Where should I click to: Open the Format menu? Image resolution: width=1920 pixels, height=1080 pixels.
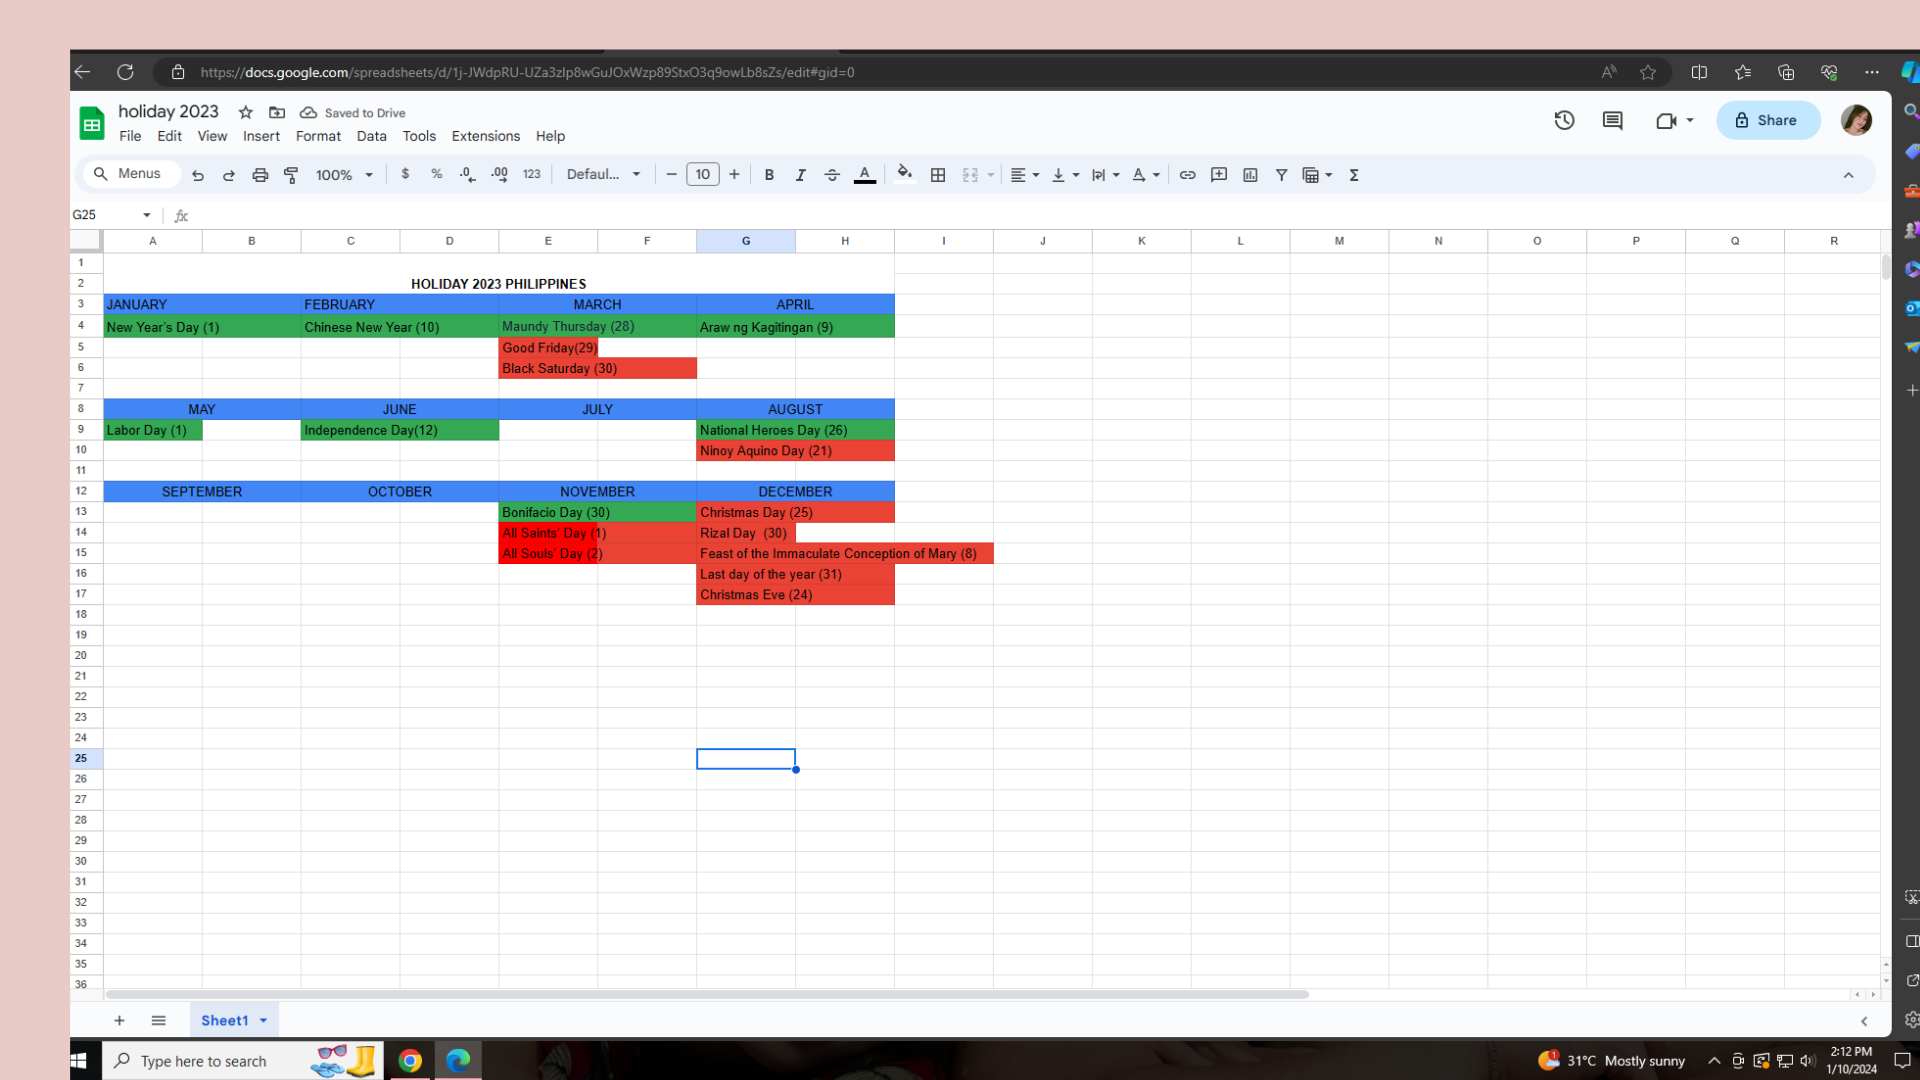pyautogui.click(x=318, y=136)
